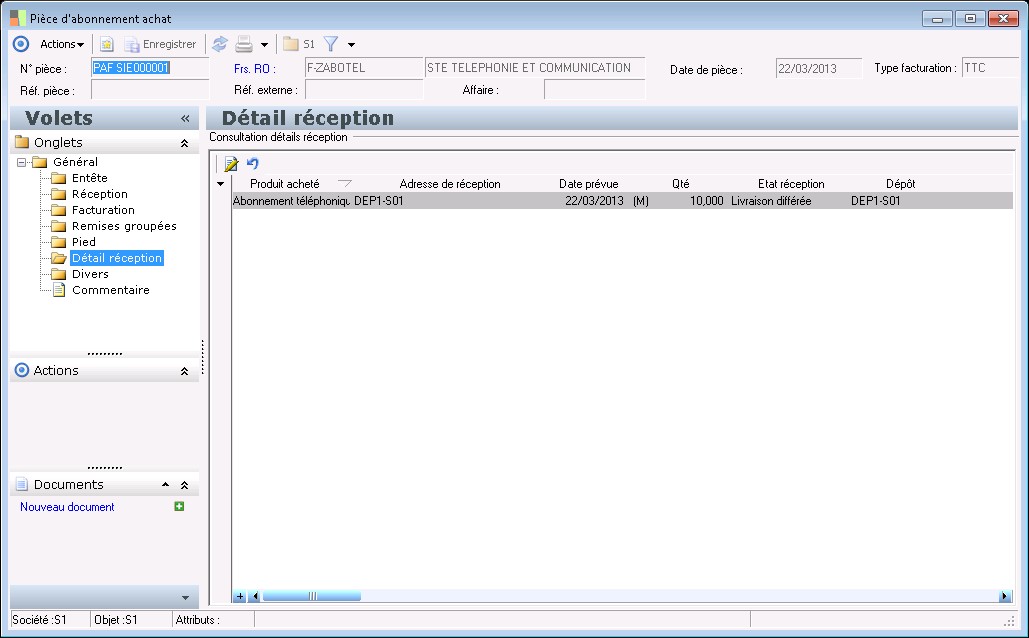
Task: Click the Nouveau document link
Action: pyautogui.click(x=67, y=507)
